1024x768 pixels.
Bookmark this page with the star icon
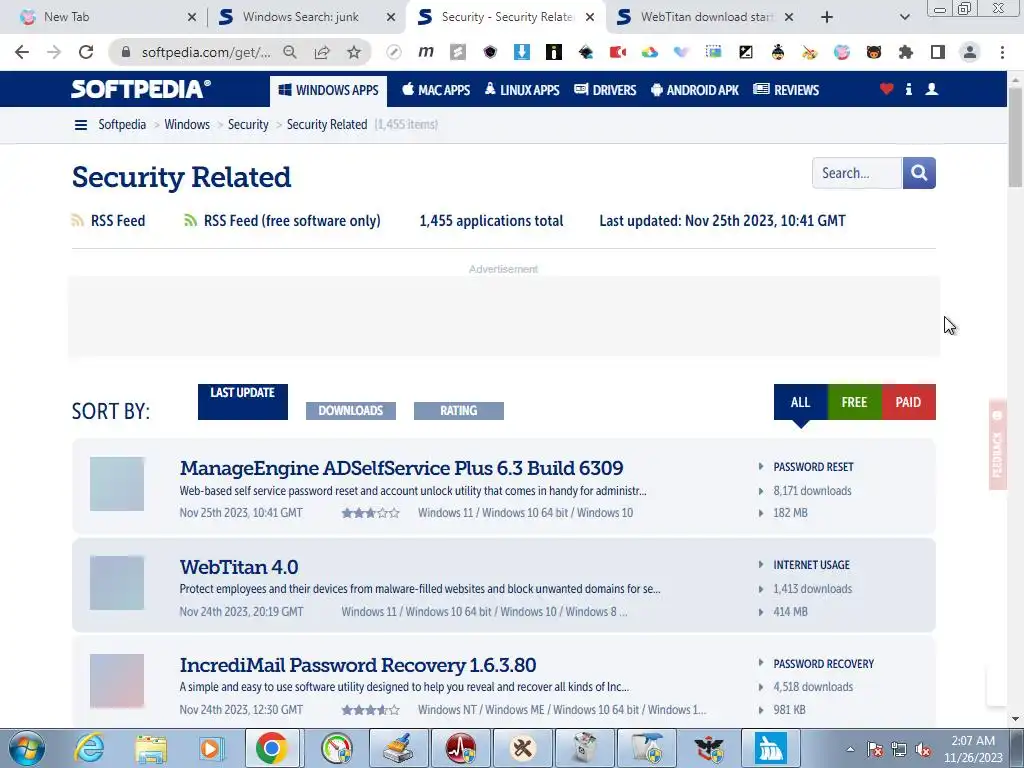coord(354,52)
